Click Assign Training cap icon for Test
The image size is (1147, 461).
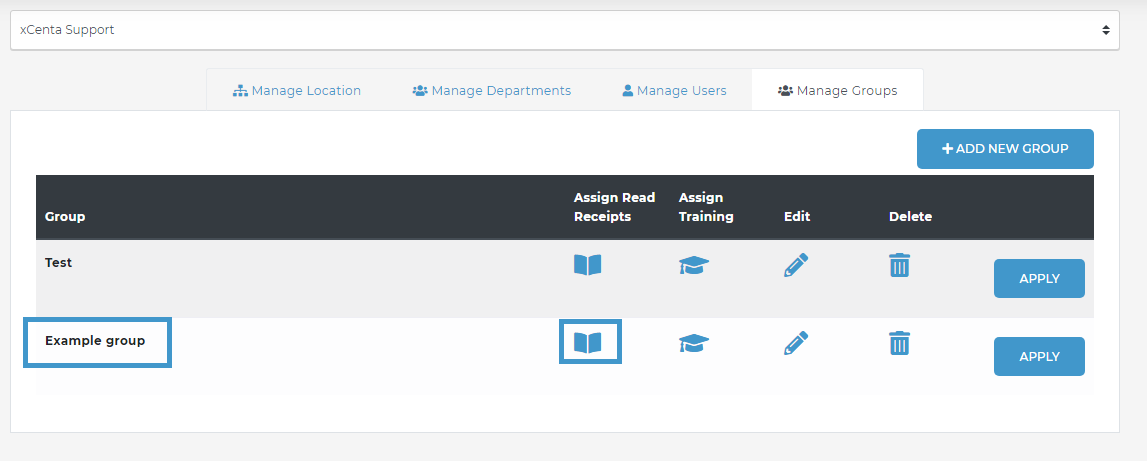[694, 265]
